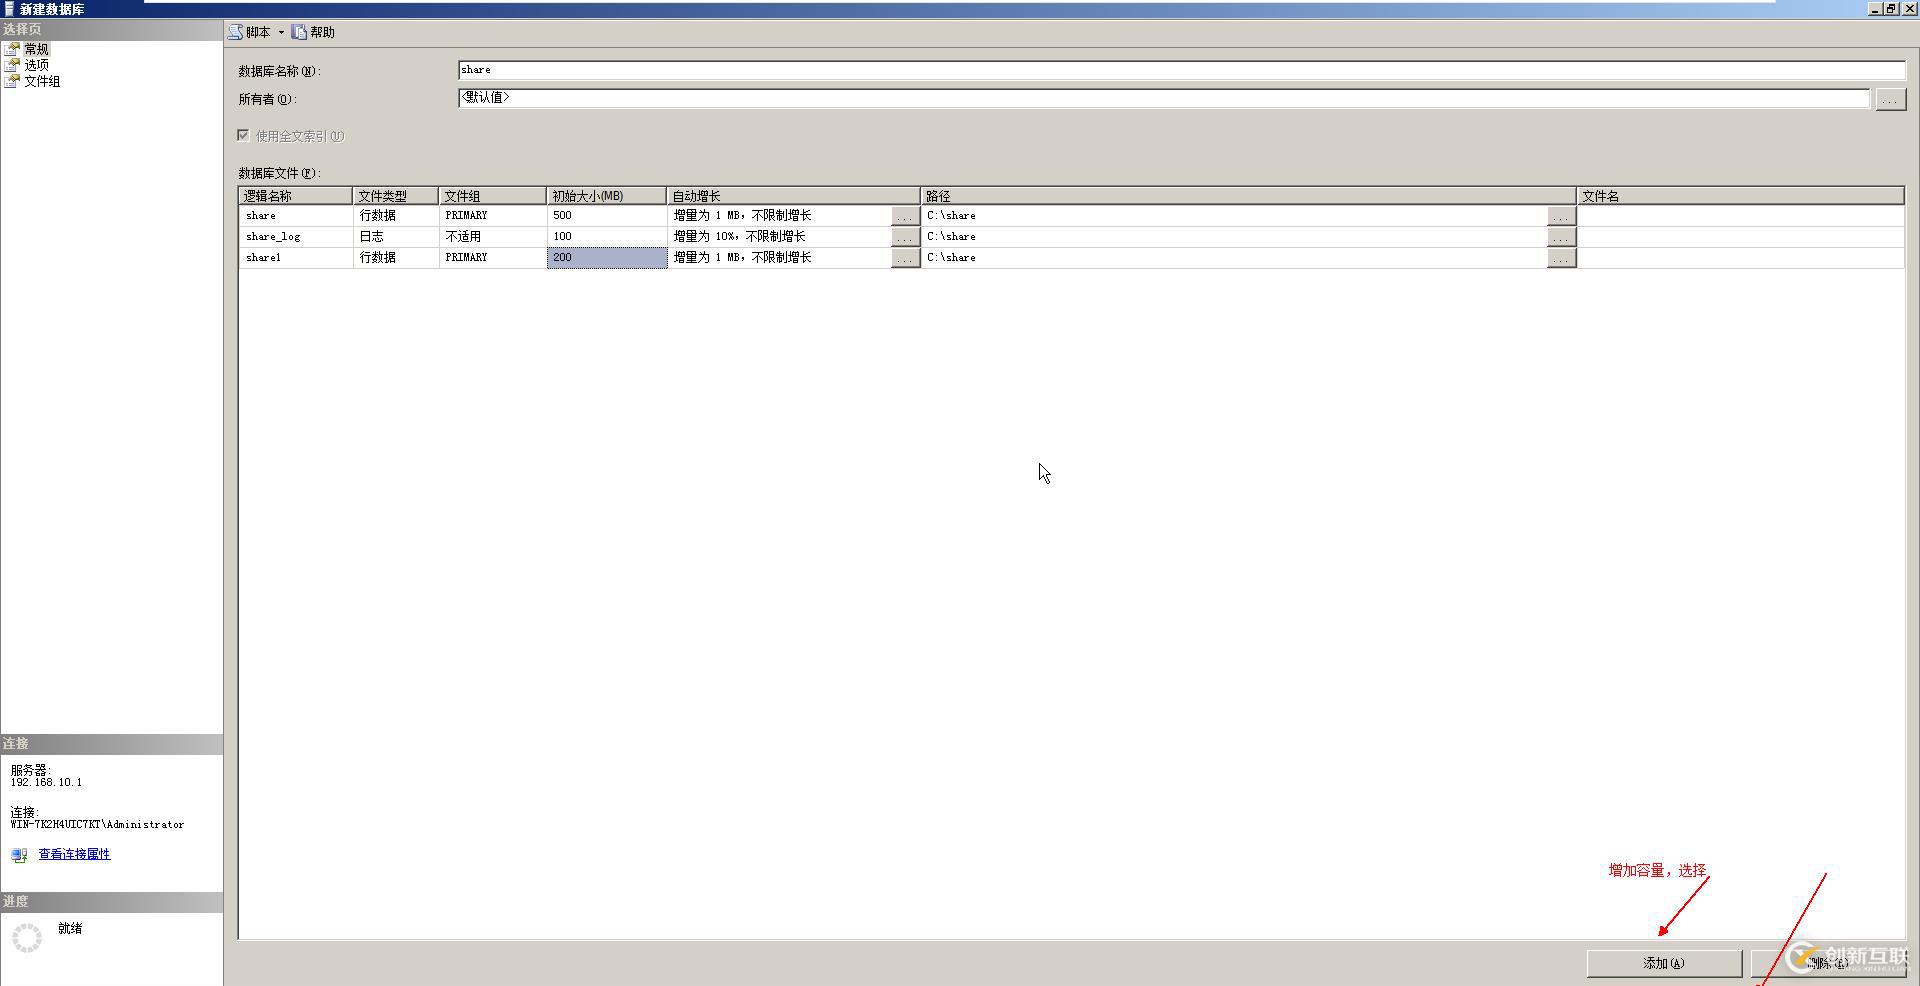This screenshot has height=986, width=1920.
Task: Select the share initial size 500 cell
Action: pyautogui.click(x=607, y=216)
